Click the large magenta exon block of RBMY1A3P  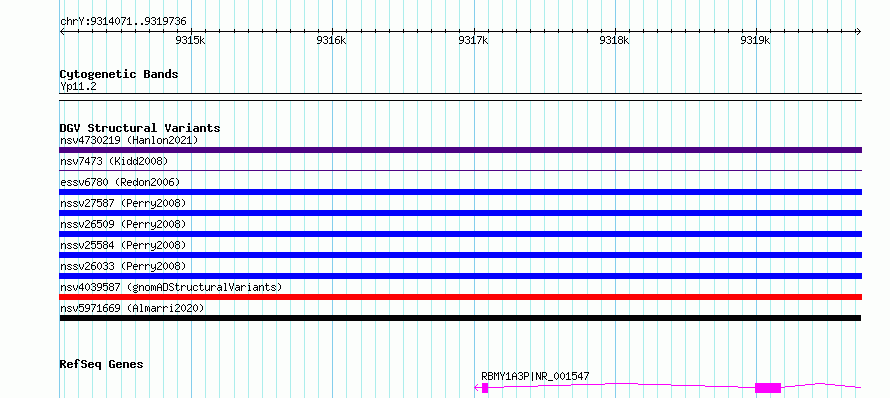[768, 388]
